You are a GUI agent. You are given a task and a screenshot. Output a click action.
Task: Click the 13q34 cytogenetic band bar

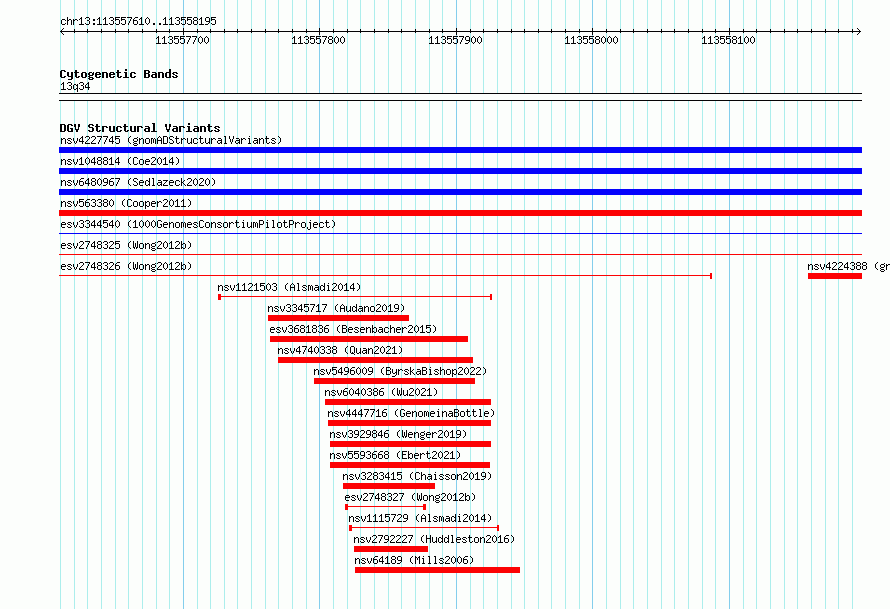click(x=460, y=97)
